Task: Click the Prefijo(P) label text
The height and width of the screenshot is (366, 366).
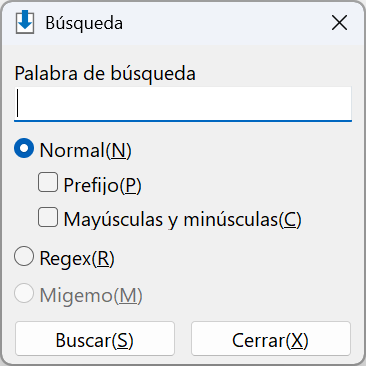Action: click(102, 185)
